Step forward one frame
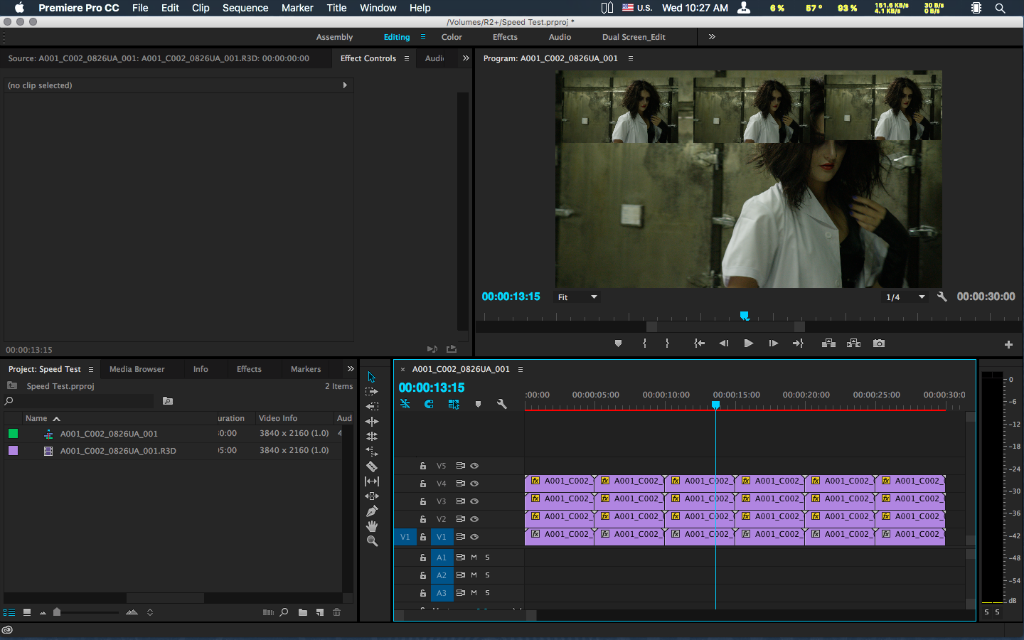Screen dimensions: 1024x640 773,344
